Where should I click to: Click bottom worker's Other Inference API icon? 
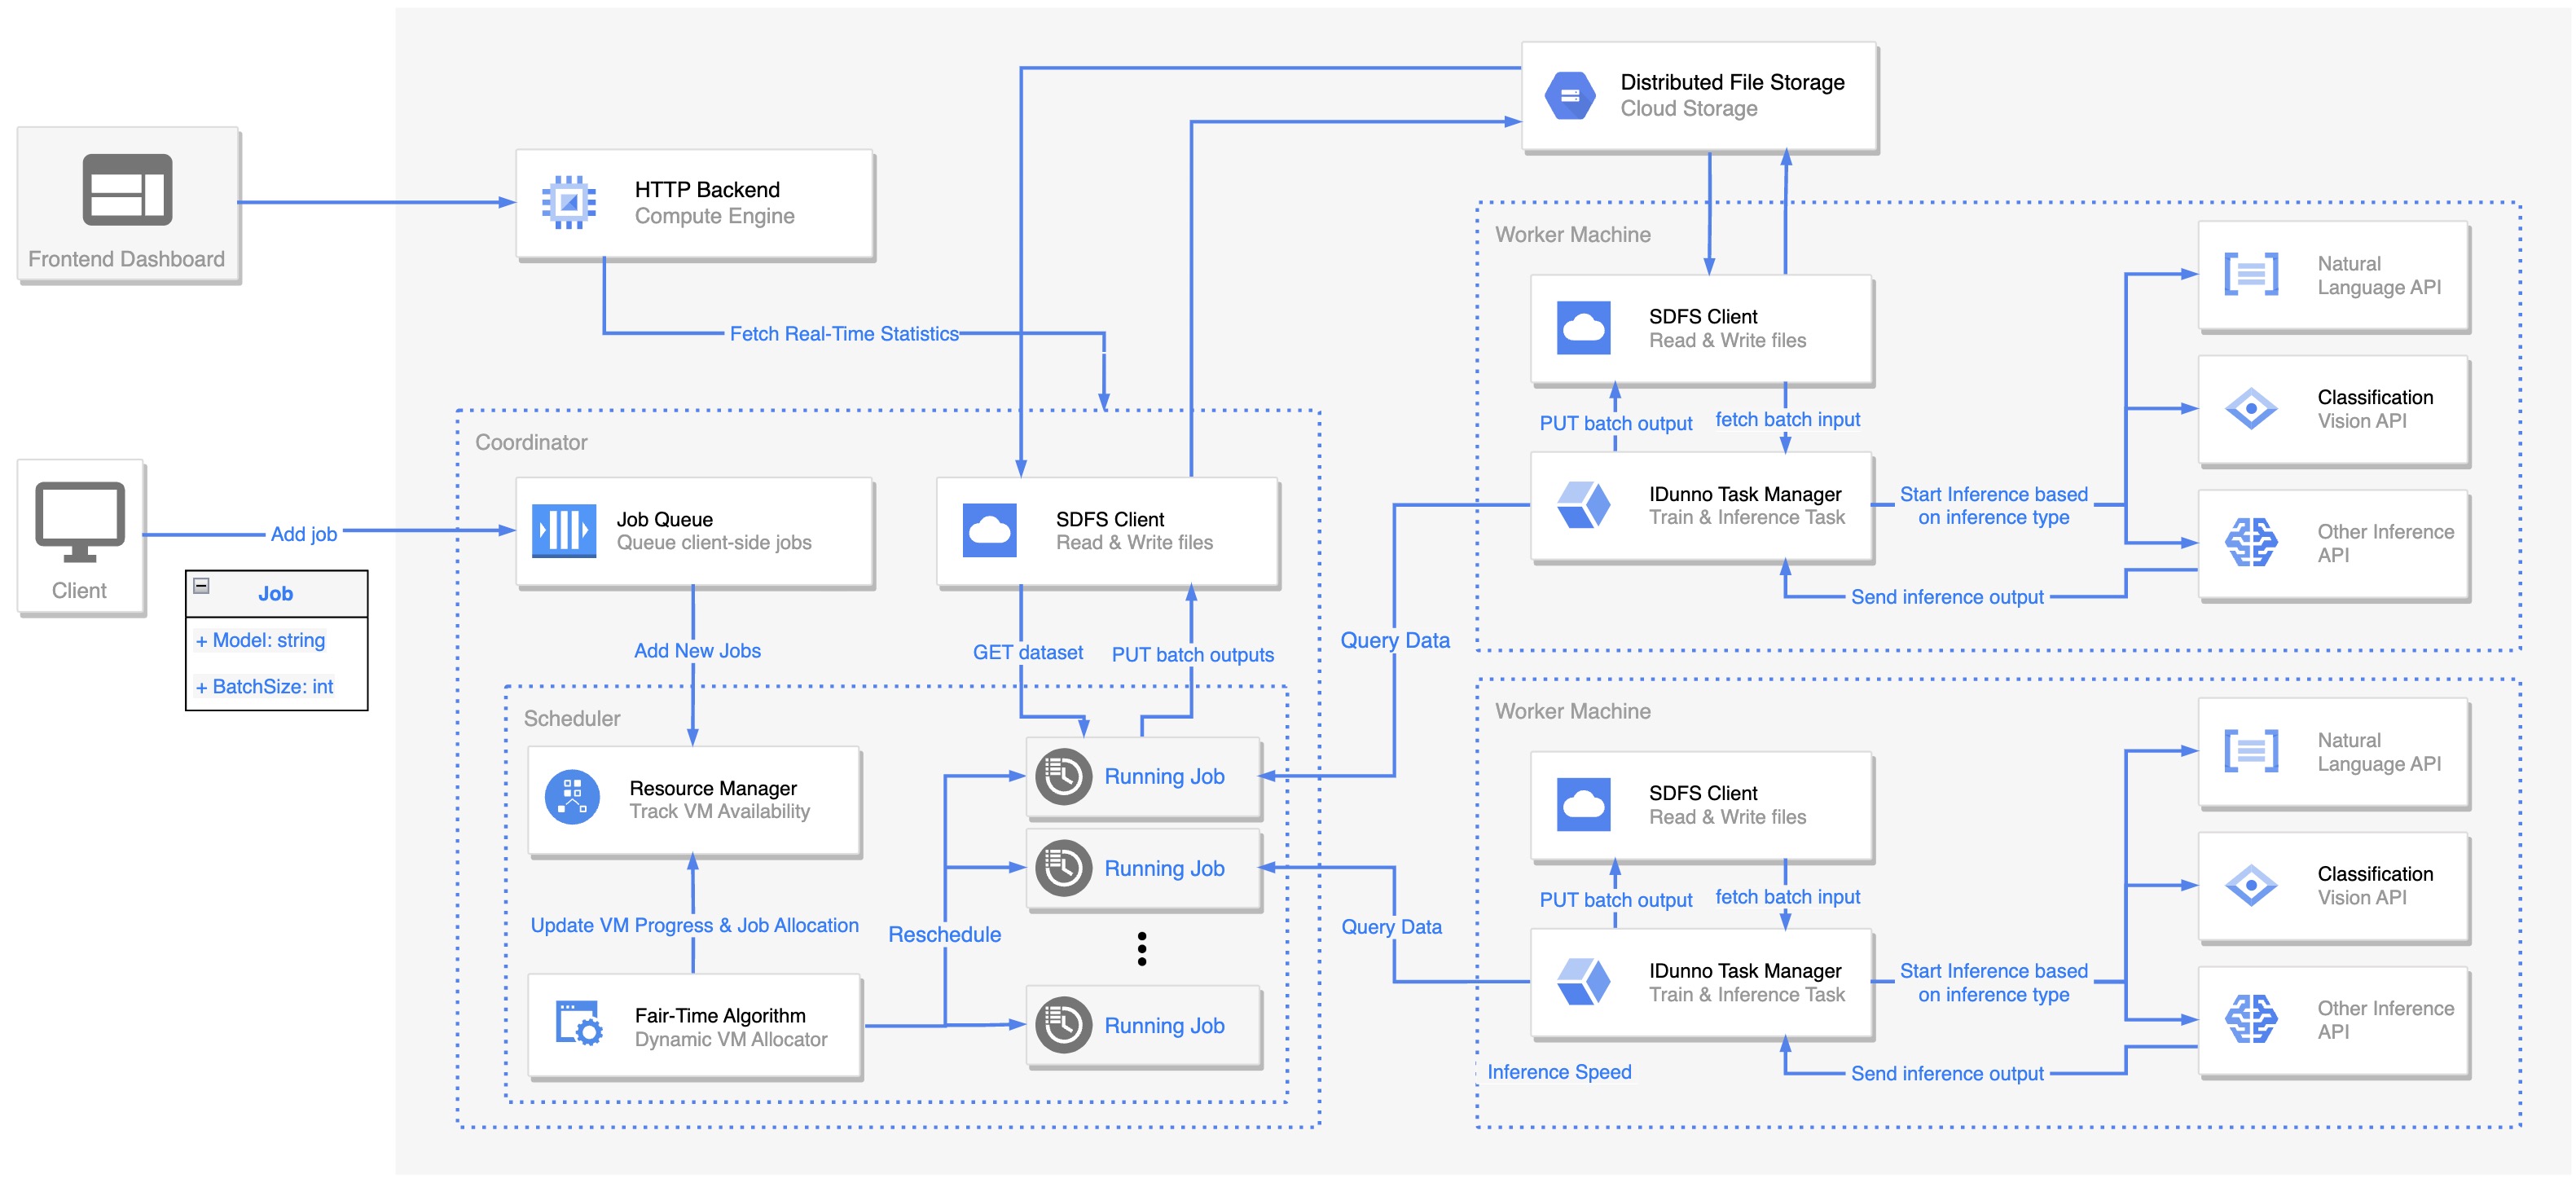pos(2250,1019)
